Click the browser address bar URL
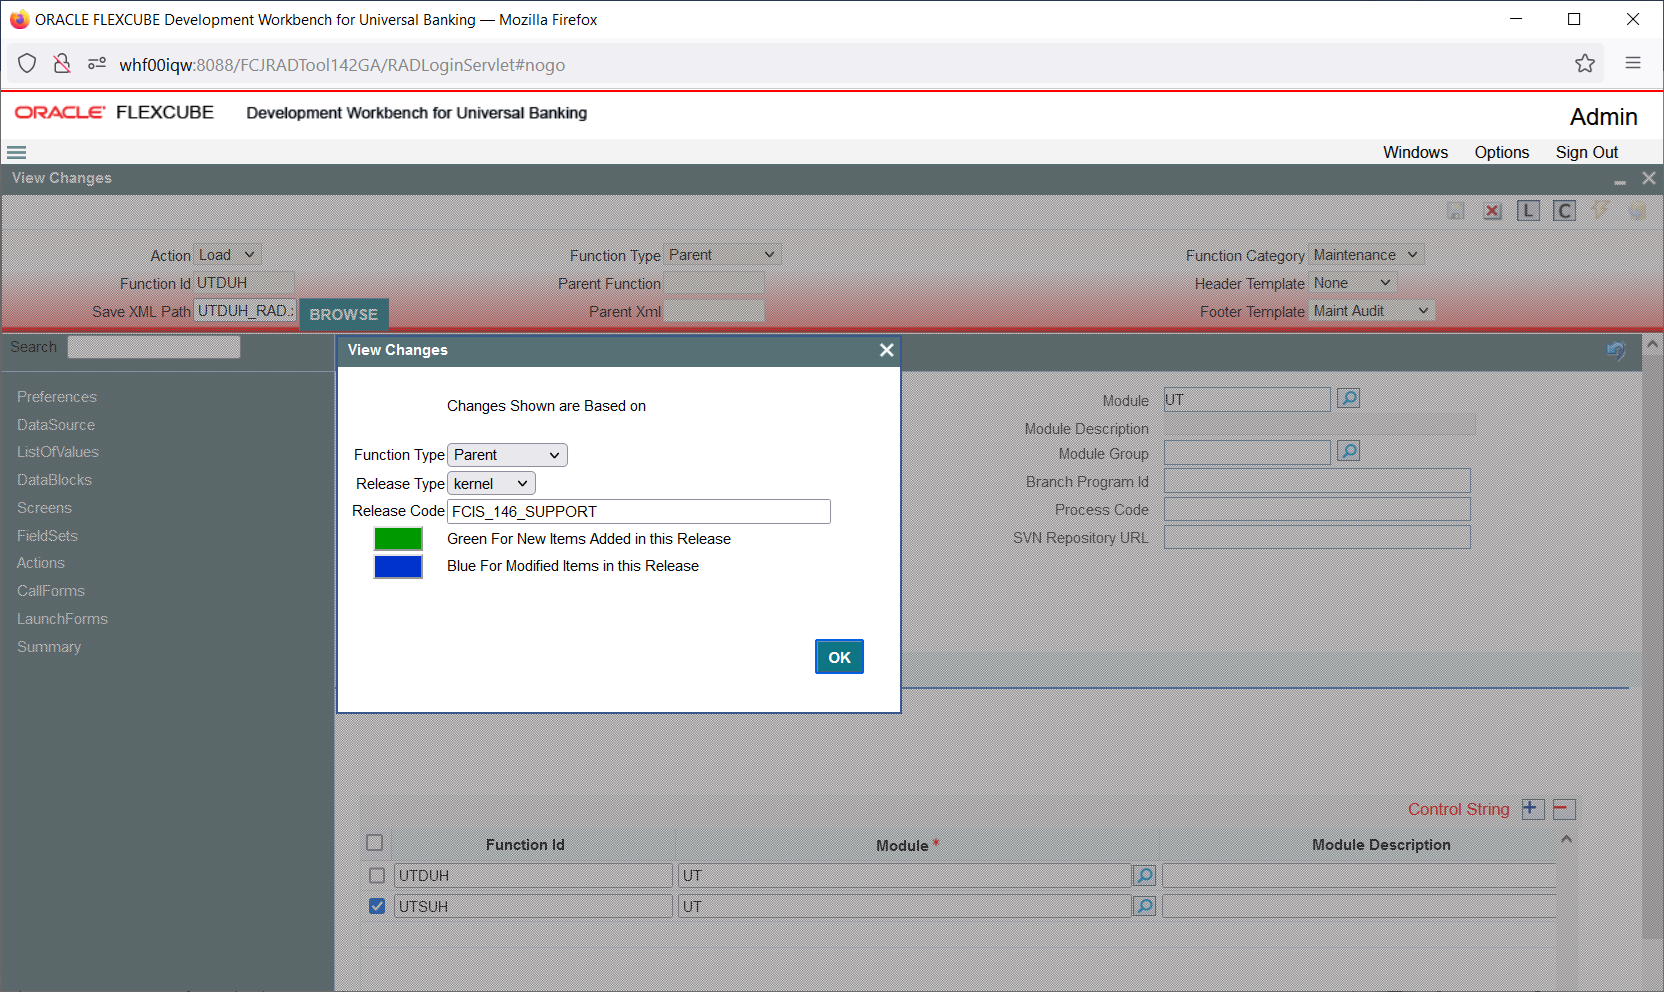 tap(342, 65)
